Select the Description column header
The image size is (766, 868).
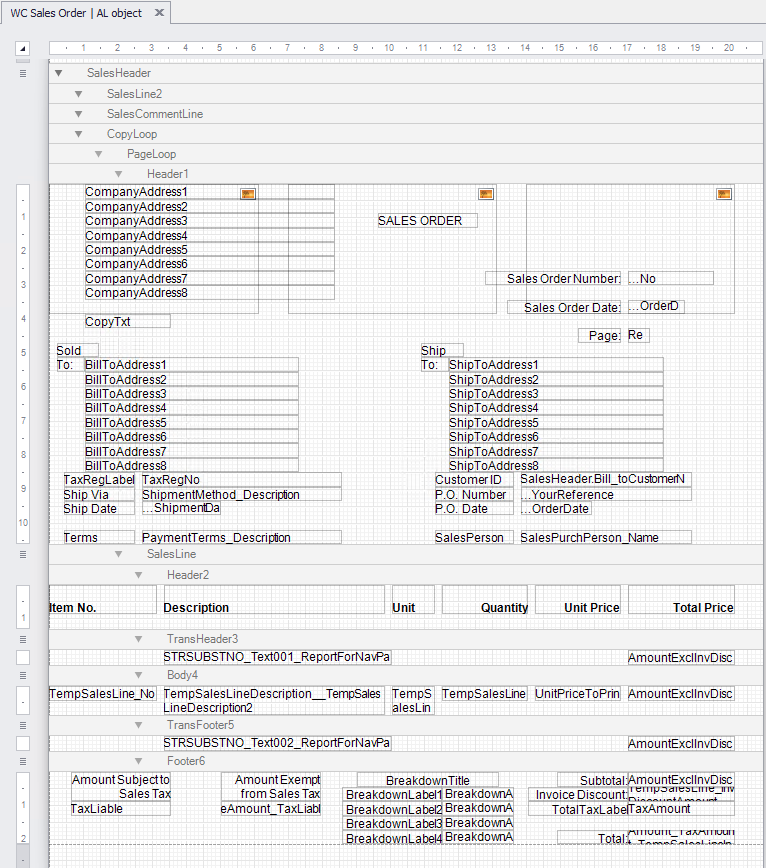coord(273,600)
